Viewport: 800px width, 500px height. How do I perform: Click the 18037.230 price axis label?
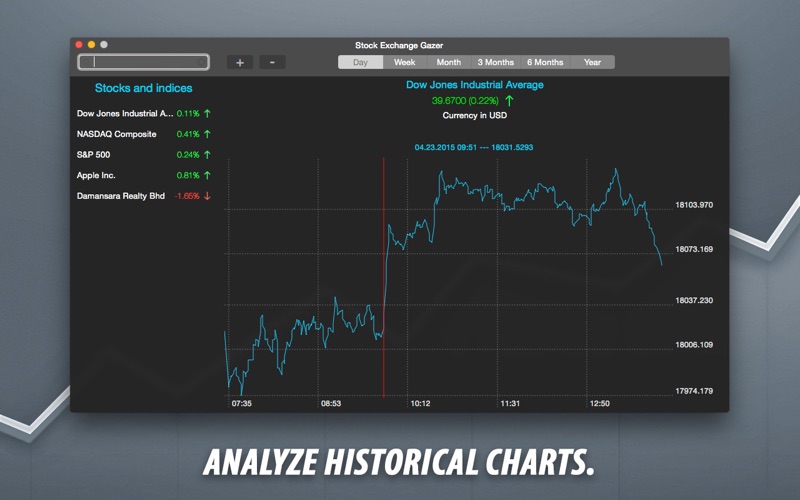(694, 301)
